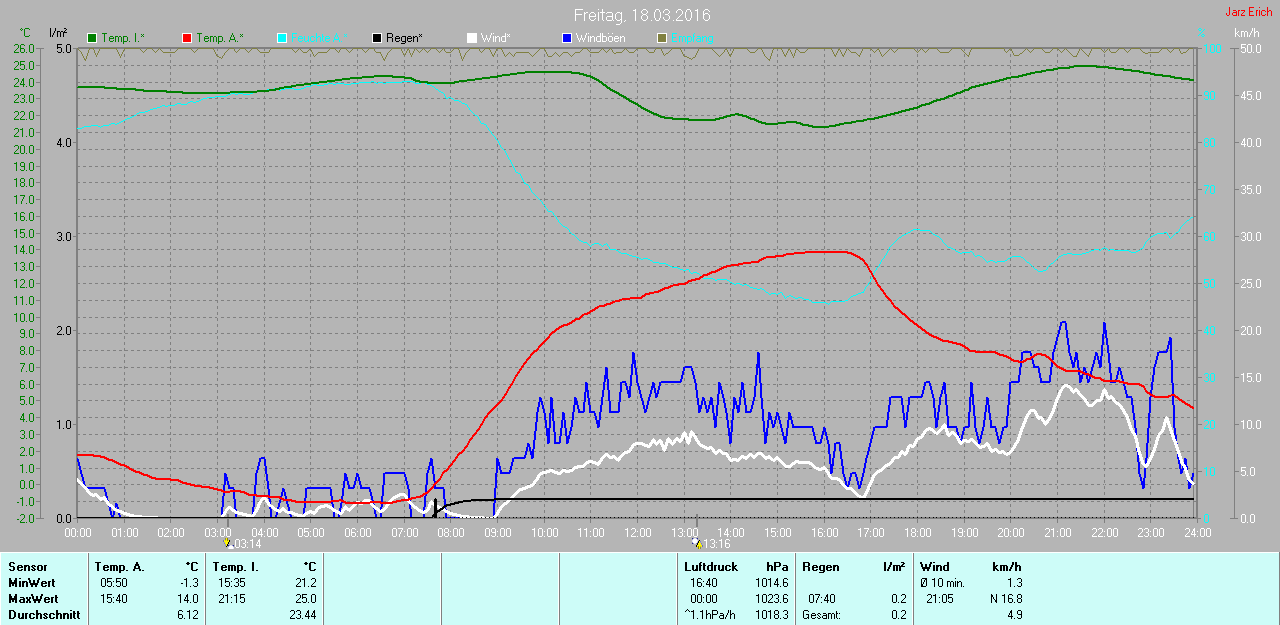Click the Luftdruck header in the table

(709, 567)
